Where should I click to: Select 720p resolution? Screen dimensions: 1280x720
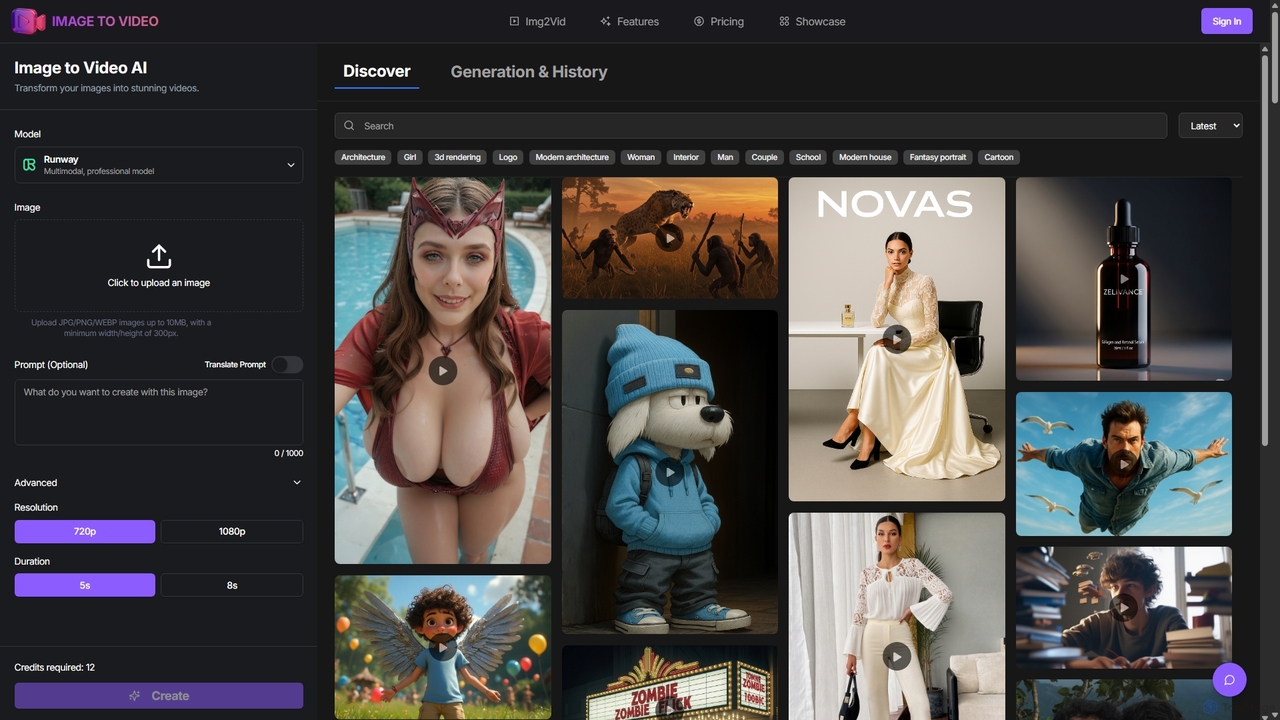85,532
